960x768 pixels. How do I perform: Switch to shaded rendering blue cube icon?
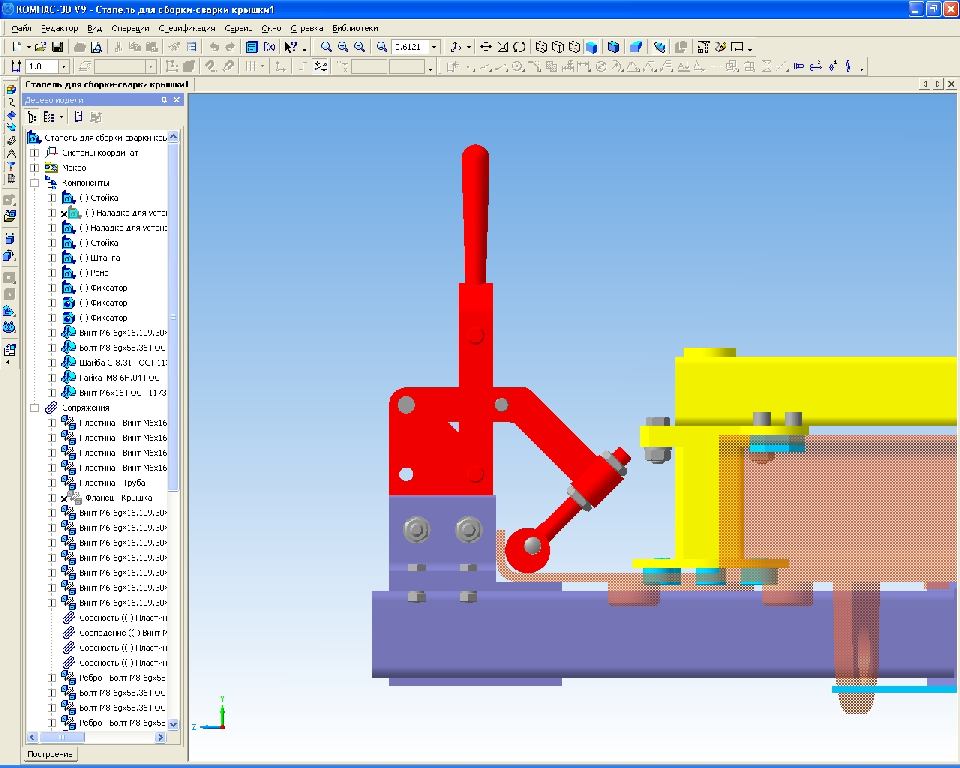point(591,47)
